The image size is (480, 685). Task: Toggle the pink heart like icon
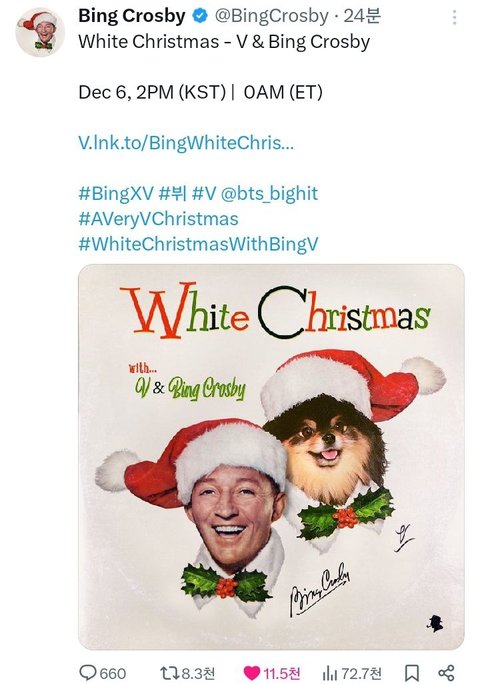coord(251,673)
